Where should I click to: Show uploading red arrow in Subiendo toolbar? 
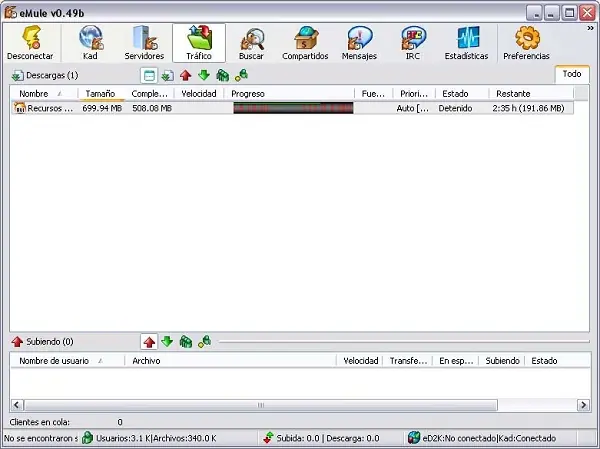point(149,342)
